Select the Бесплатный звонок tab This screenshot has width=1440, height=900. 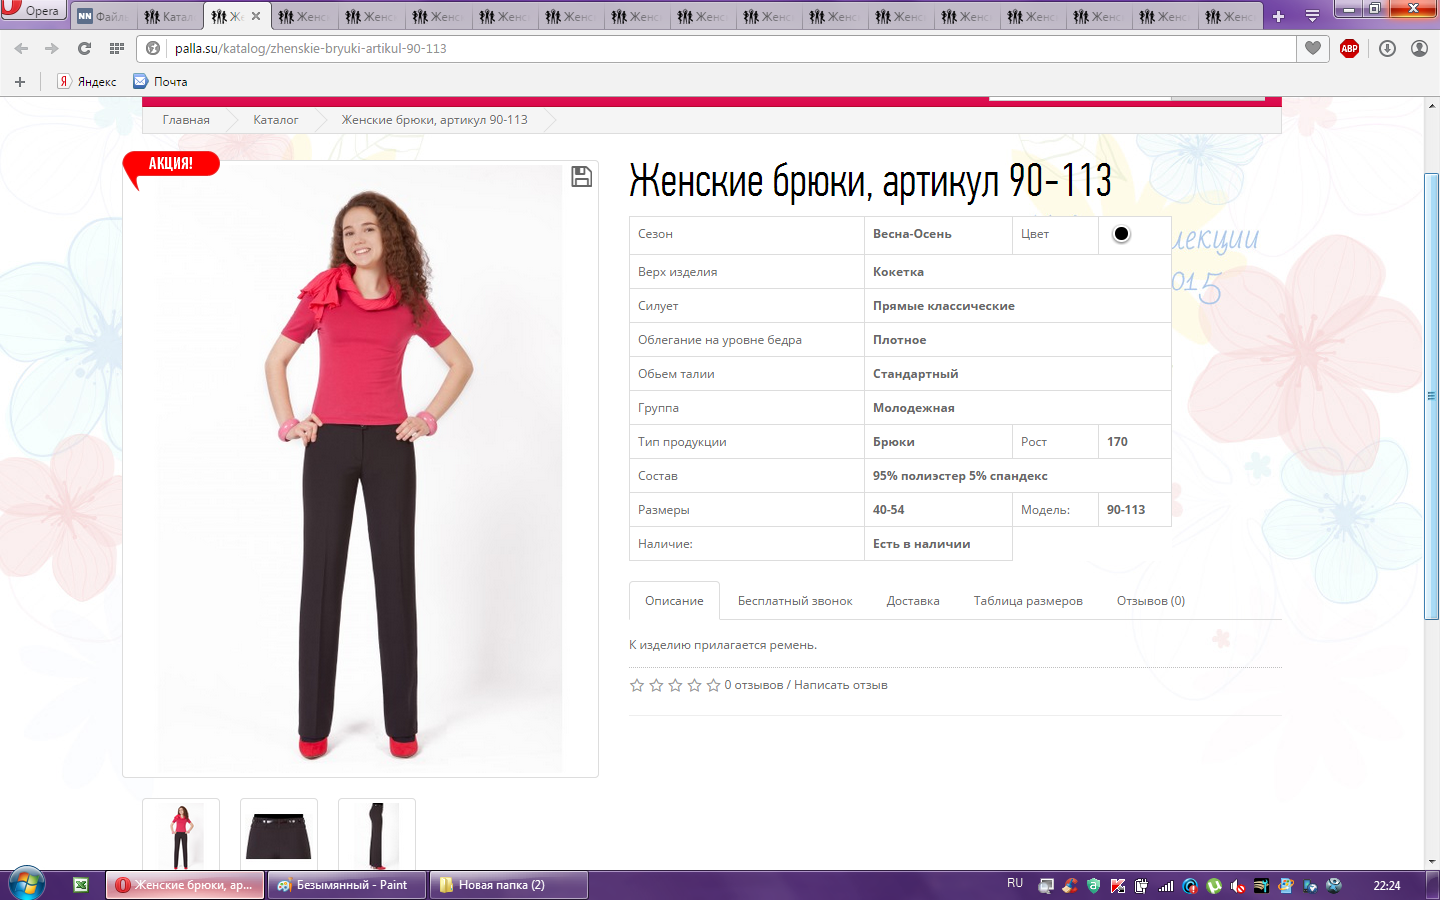point(795,601)
